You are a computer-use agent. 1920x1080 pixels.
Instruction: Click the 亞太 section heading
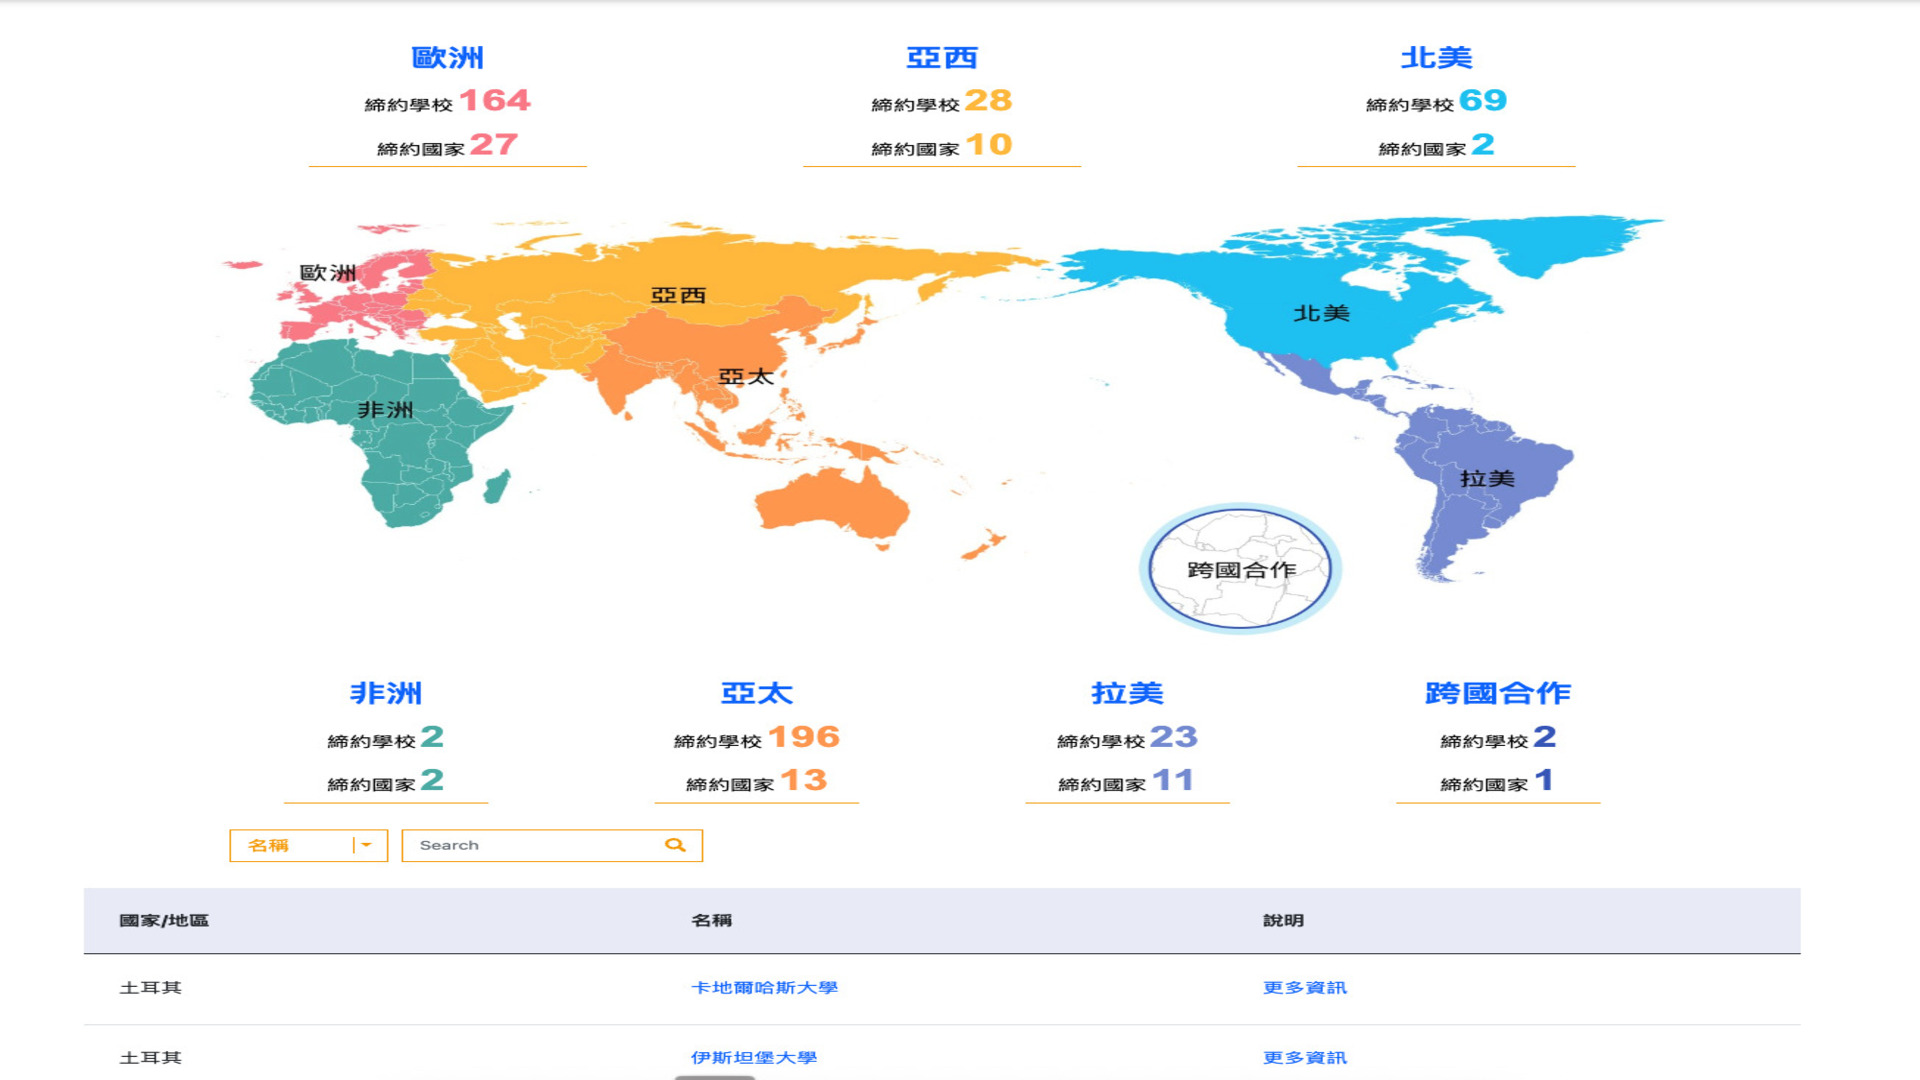coord(756,691)
